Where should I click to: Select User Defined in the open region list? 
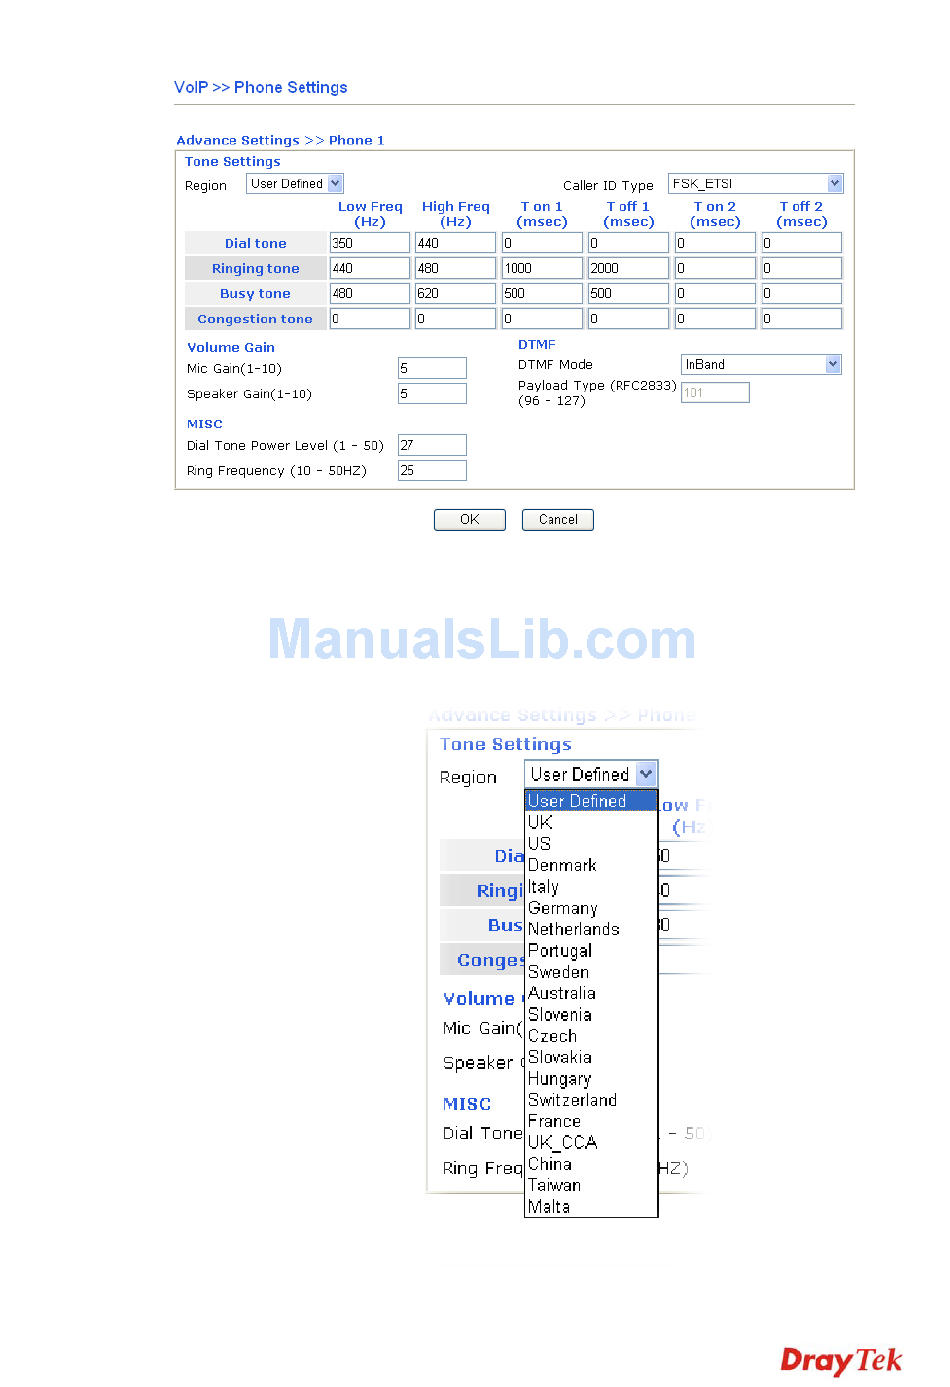pos(591,801)
